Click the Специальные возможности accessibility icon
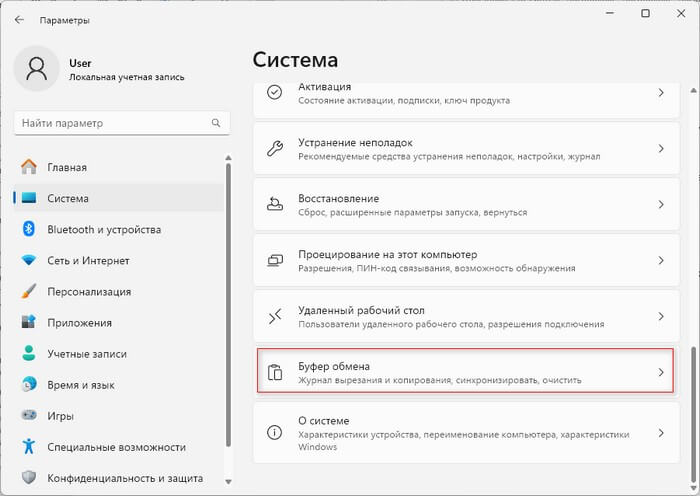Screen dimensions: 700x496 (29, 446)
